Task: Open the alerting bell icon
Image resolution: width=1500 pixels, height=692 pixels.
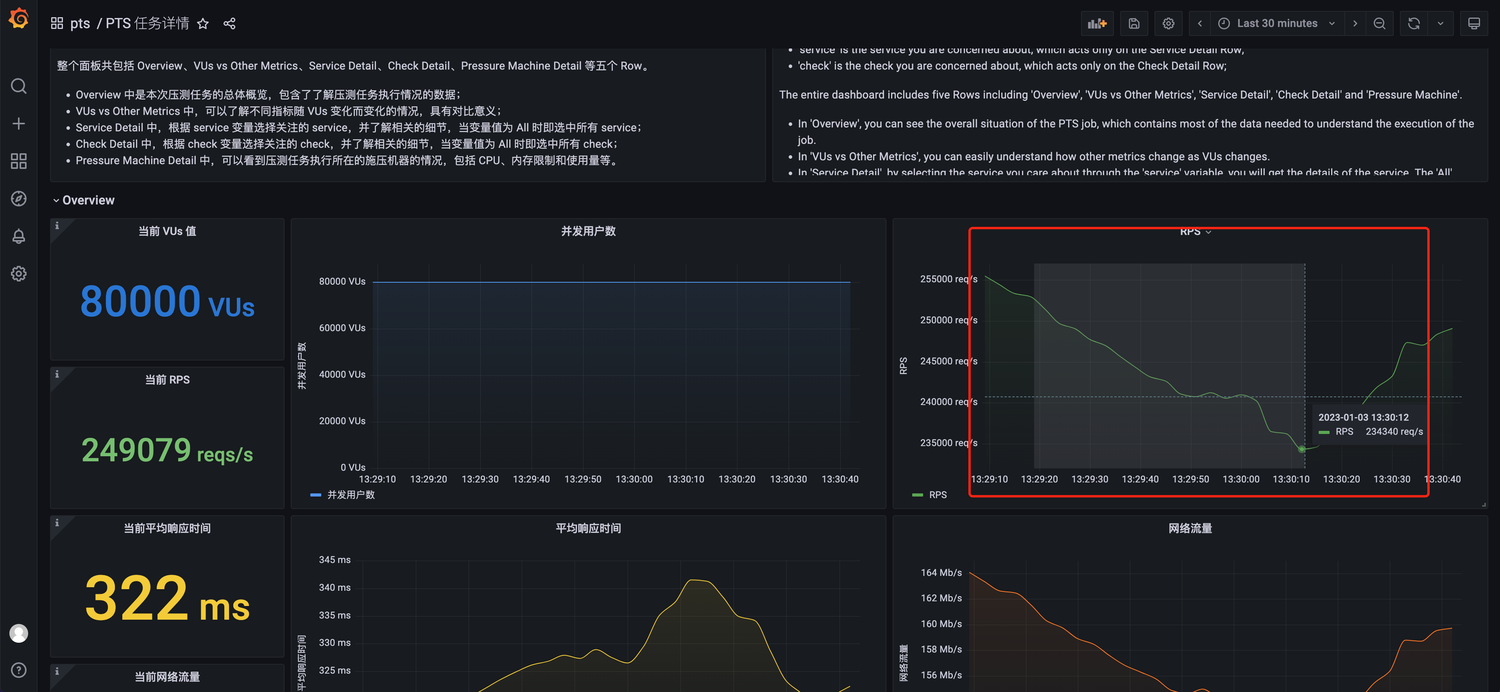Action: point(18,236)
